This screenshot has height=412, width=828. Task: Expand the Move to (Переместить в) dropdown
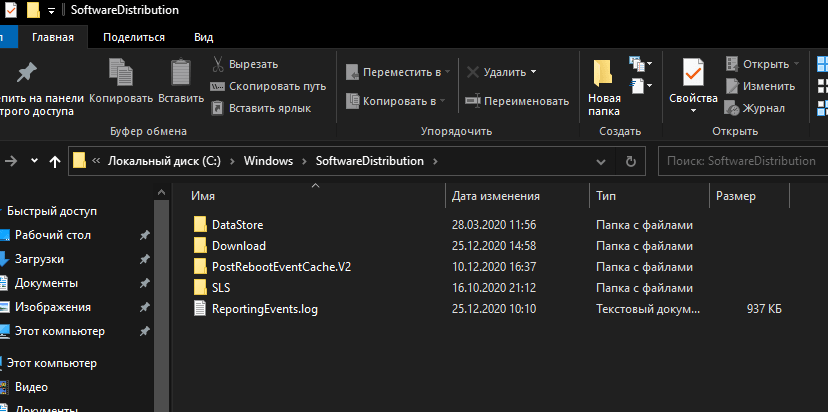pyautogui.click(x=447, y=72)
